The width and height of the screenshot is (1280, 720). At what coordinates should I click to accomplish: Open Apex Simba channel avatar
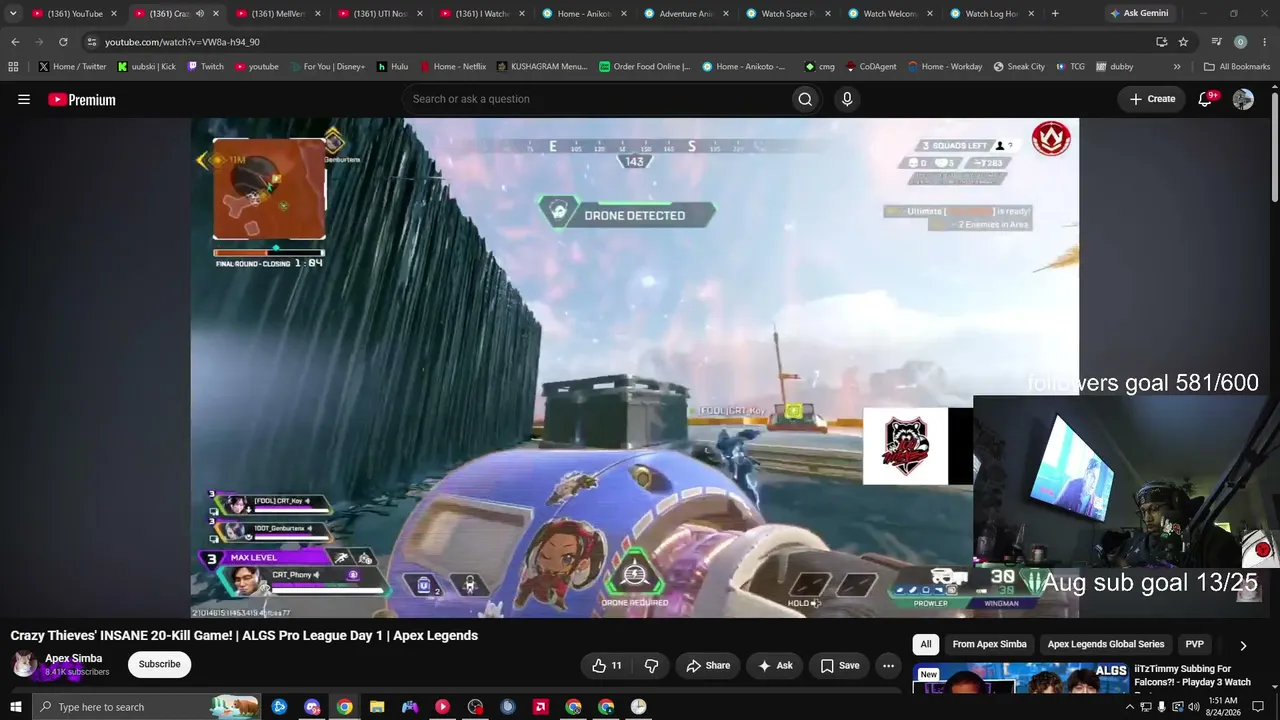point(25,664)
